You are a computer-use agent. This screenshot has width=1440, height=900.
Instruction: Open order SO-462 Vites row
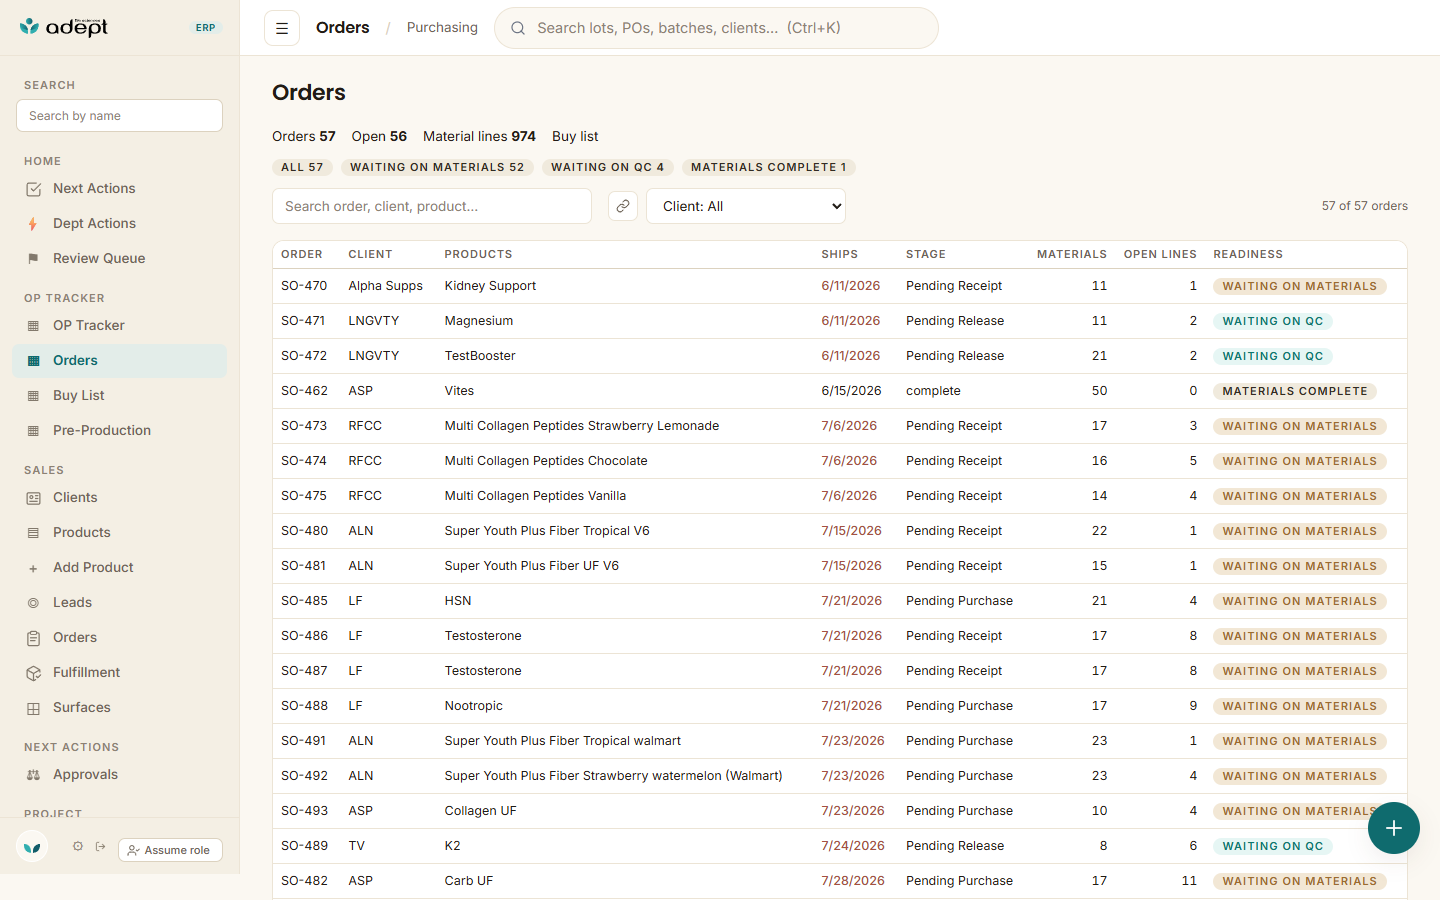840,391
